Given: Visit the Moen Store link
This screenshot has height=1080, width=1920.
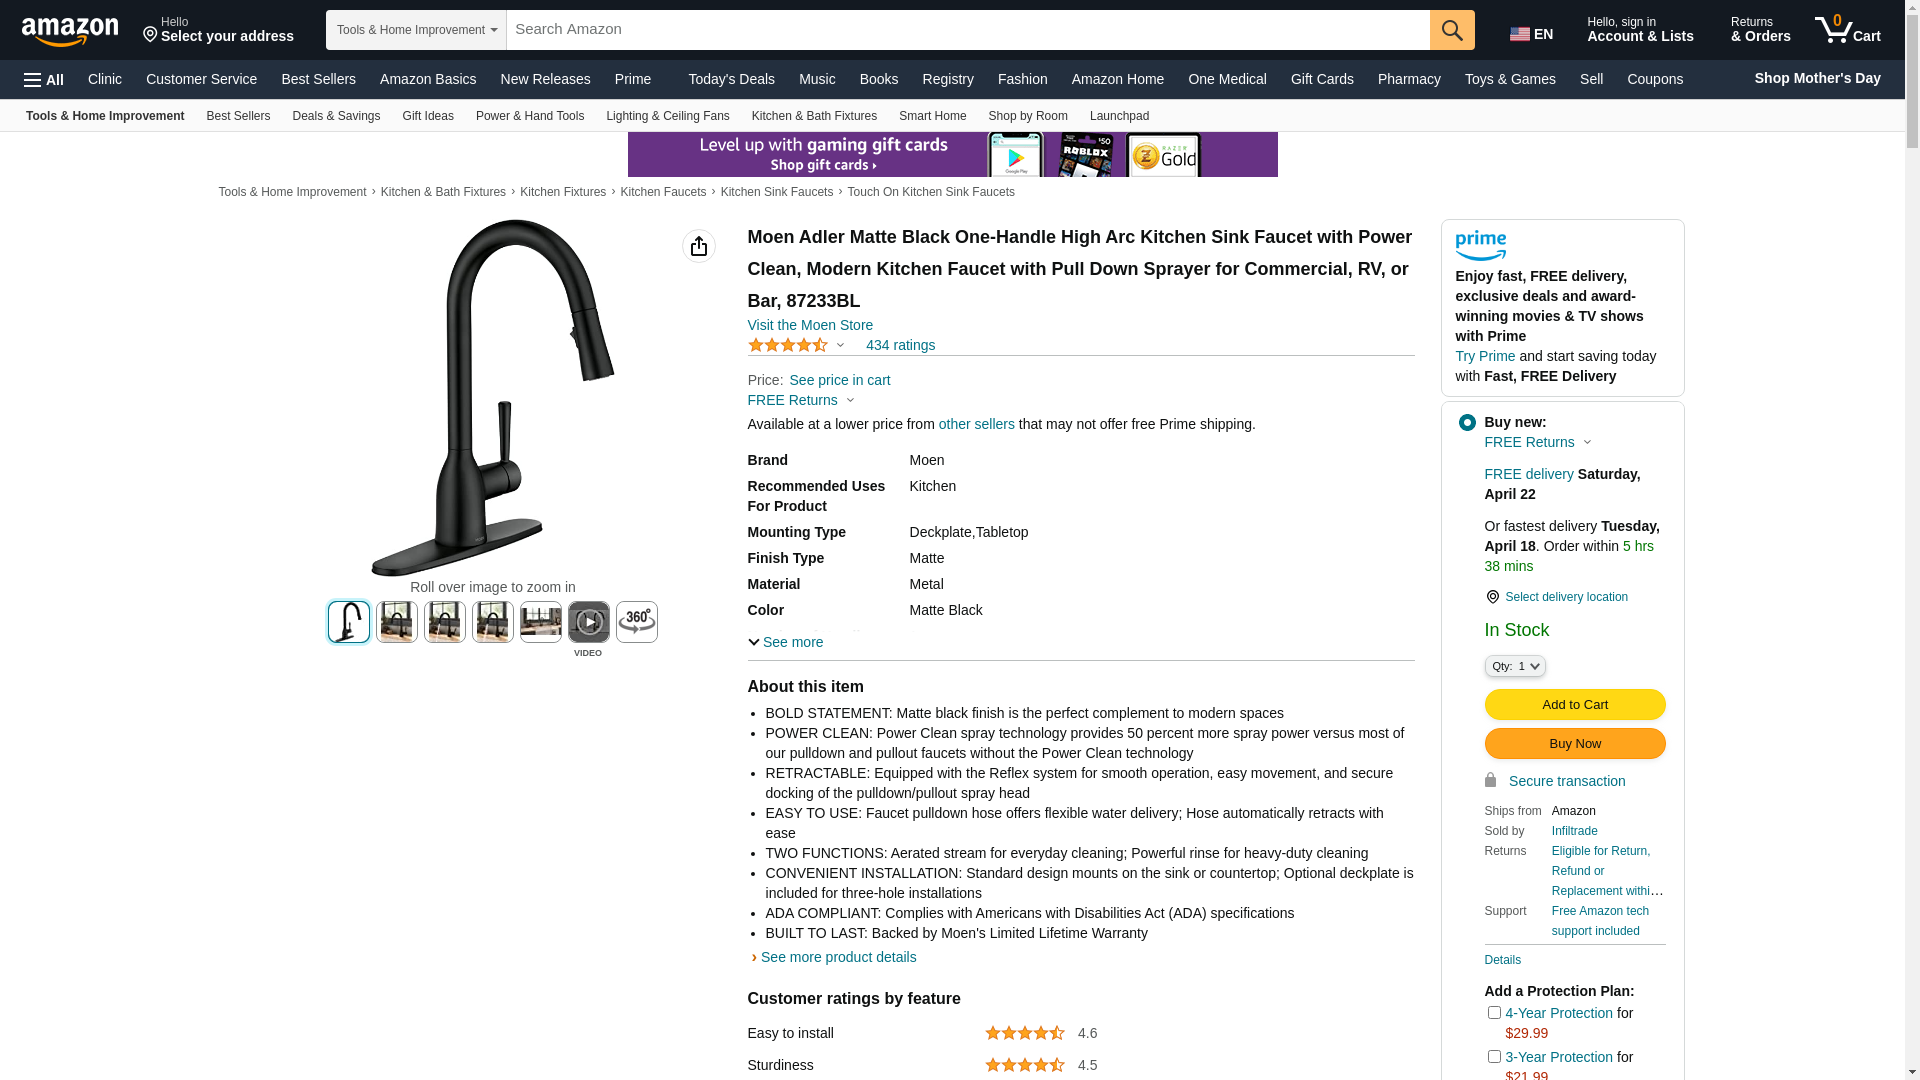Looking at the screenshot, I should (810, 325).
